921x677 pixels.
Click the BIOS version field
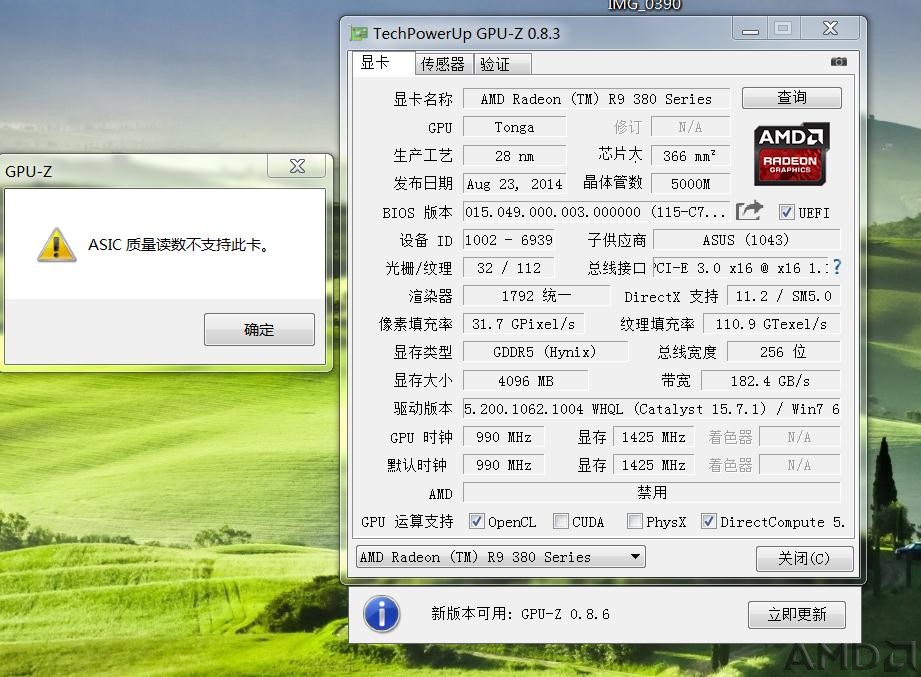[596, 212]
